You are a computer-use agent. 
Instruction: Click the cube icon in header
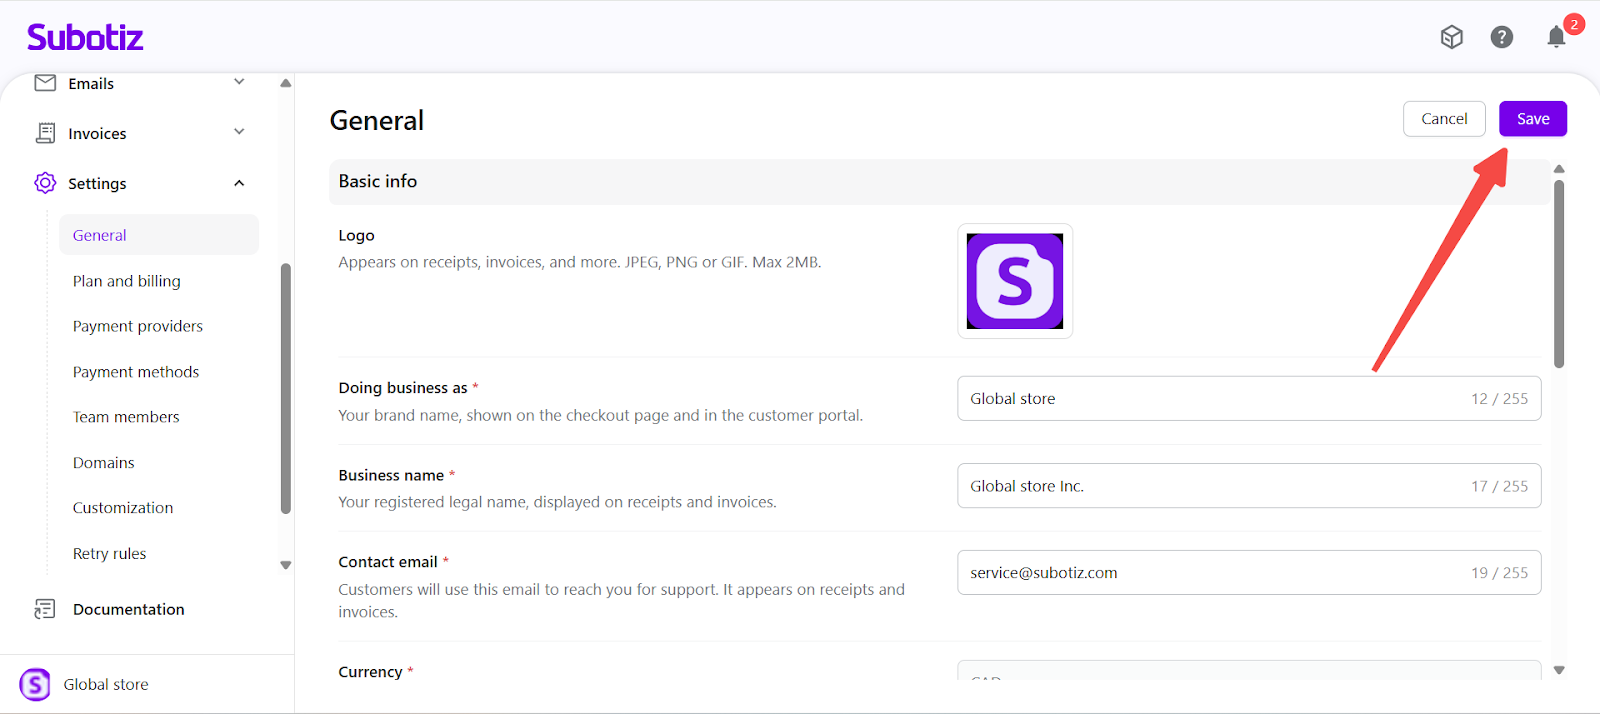pyautogui.click(x=1451, y=37)
